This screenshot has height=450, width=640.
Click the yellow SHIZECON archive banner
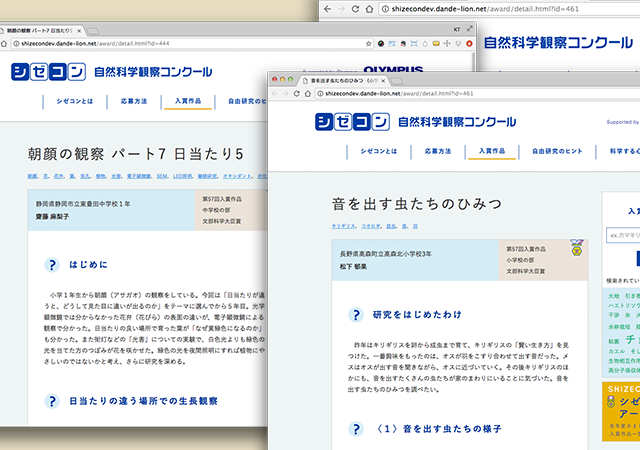(621, 411)
